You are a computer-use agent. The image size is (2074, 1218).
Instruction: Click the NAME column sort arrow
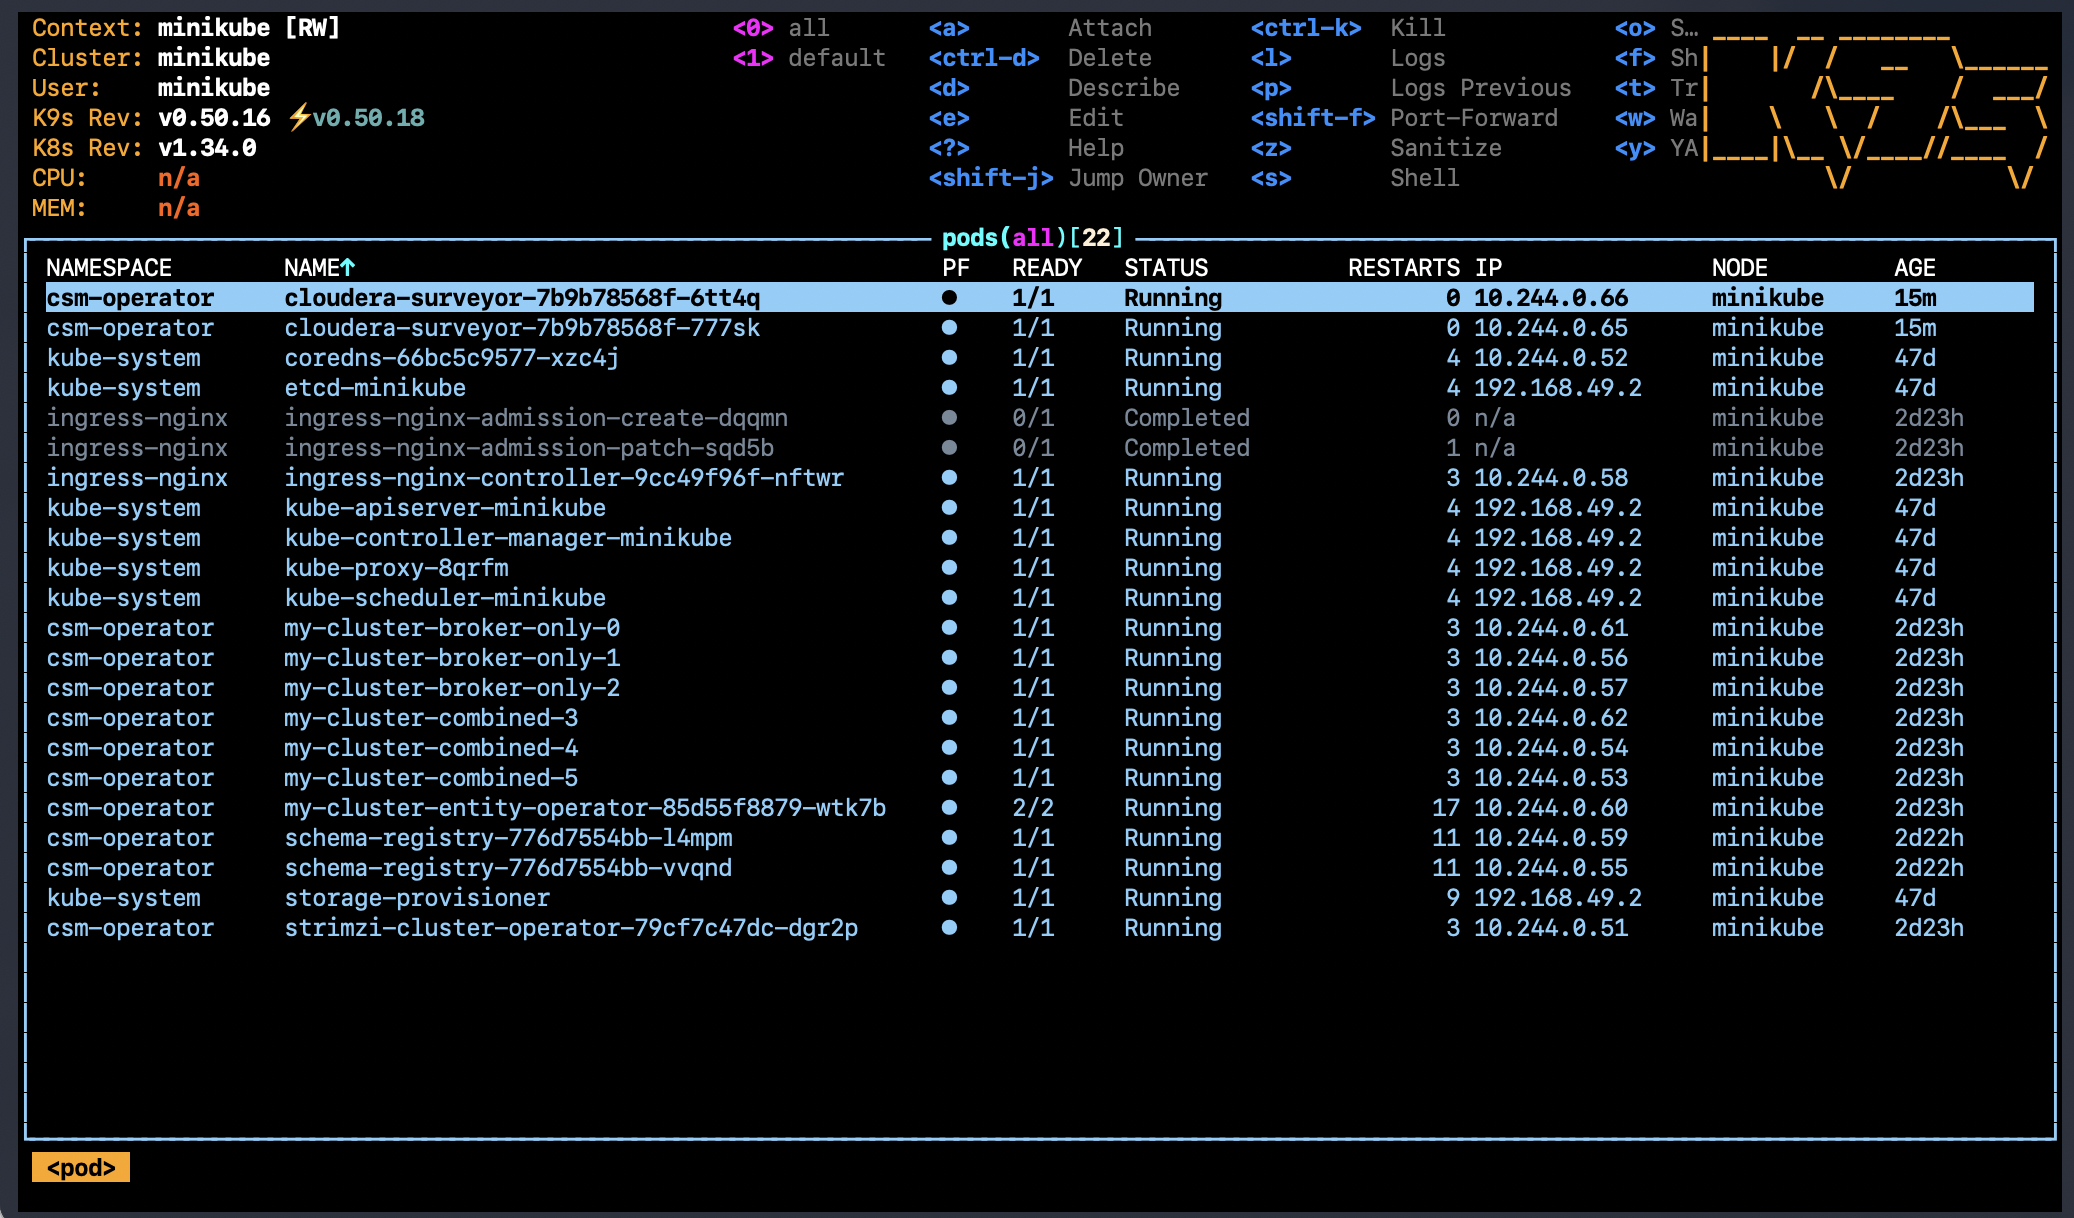point(347,268)
